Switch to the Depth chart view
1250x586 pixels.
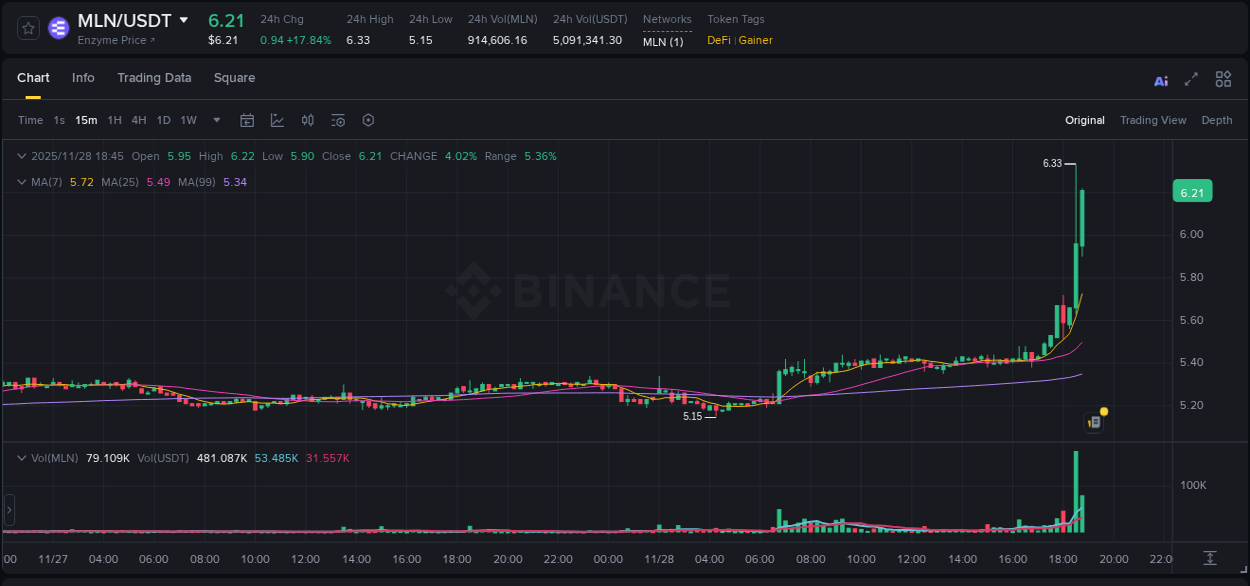point(1216,120)
